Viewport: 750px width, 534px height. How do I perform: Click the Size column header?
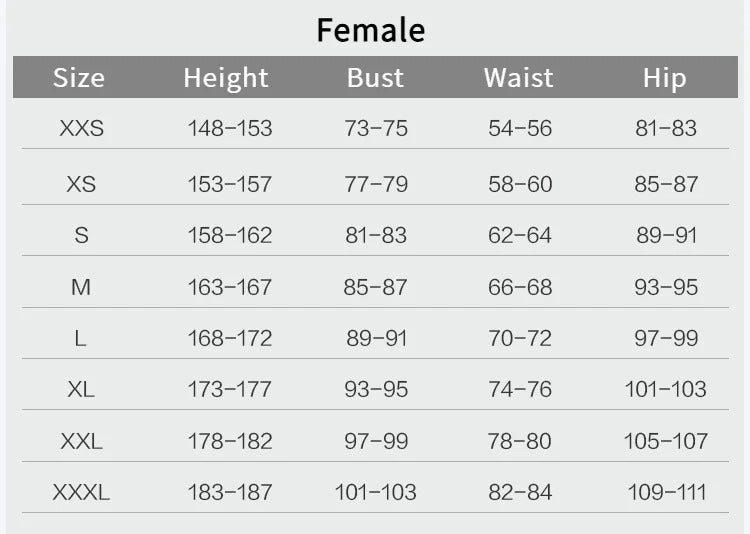click(x=79, y=78)
